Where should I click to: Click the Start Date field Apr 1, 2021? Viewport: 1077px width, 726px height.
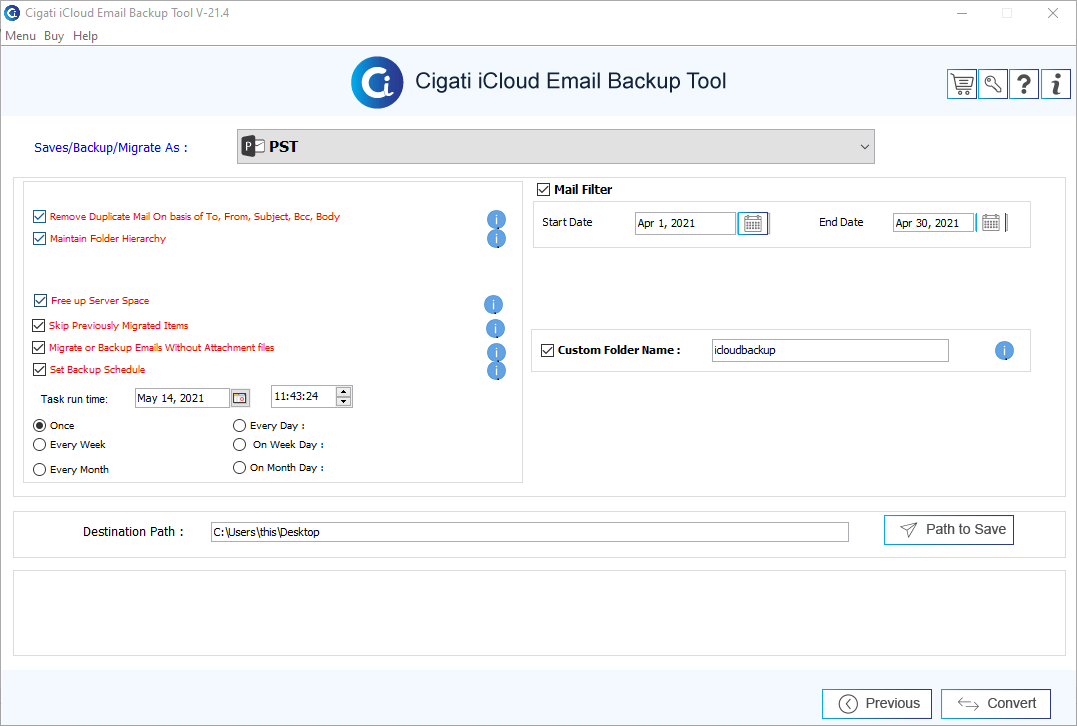coord(685,223)
